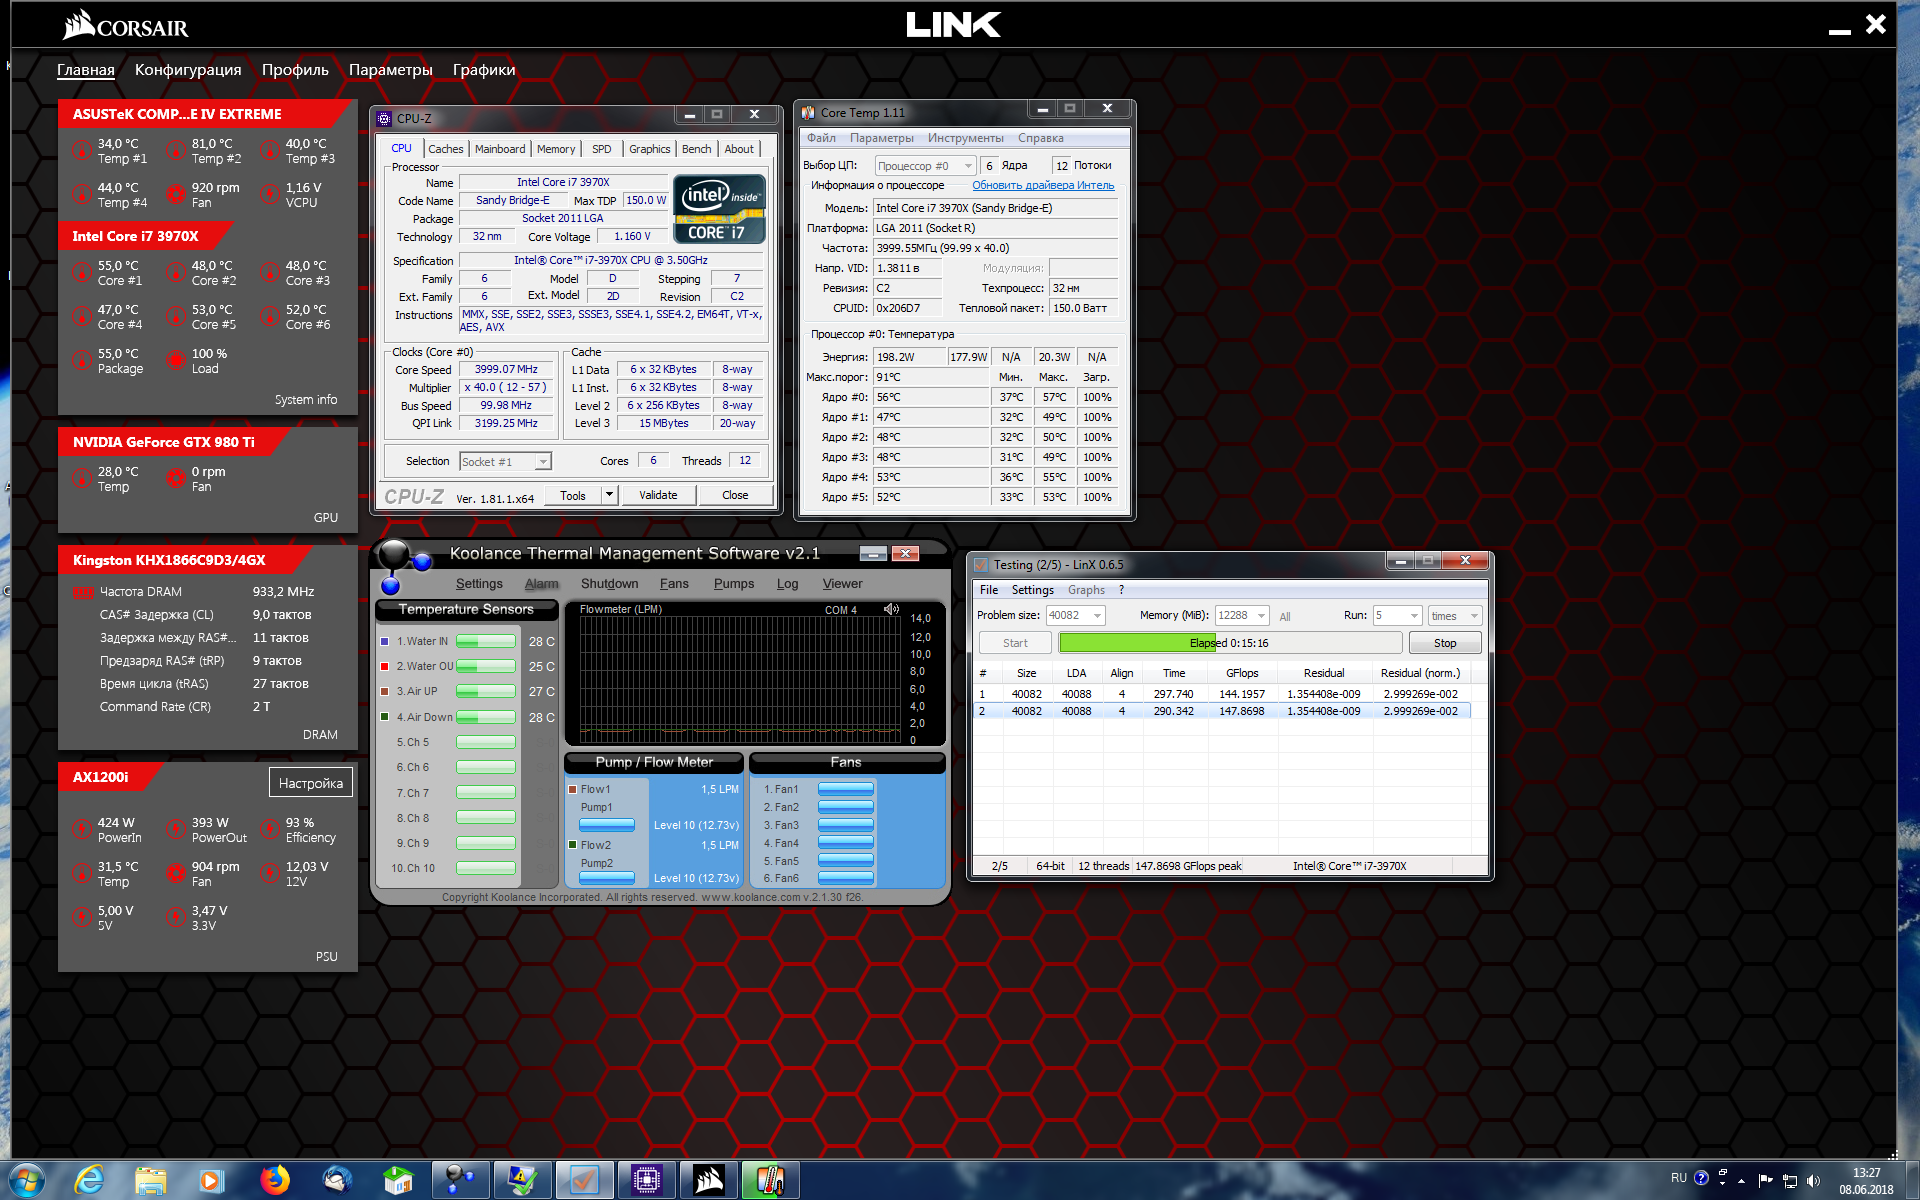Switch to the CPU-Z Memory tab
This screenshot has width=1920, height=1200.
click(x=556, y=149)
